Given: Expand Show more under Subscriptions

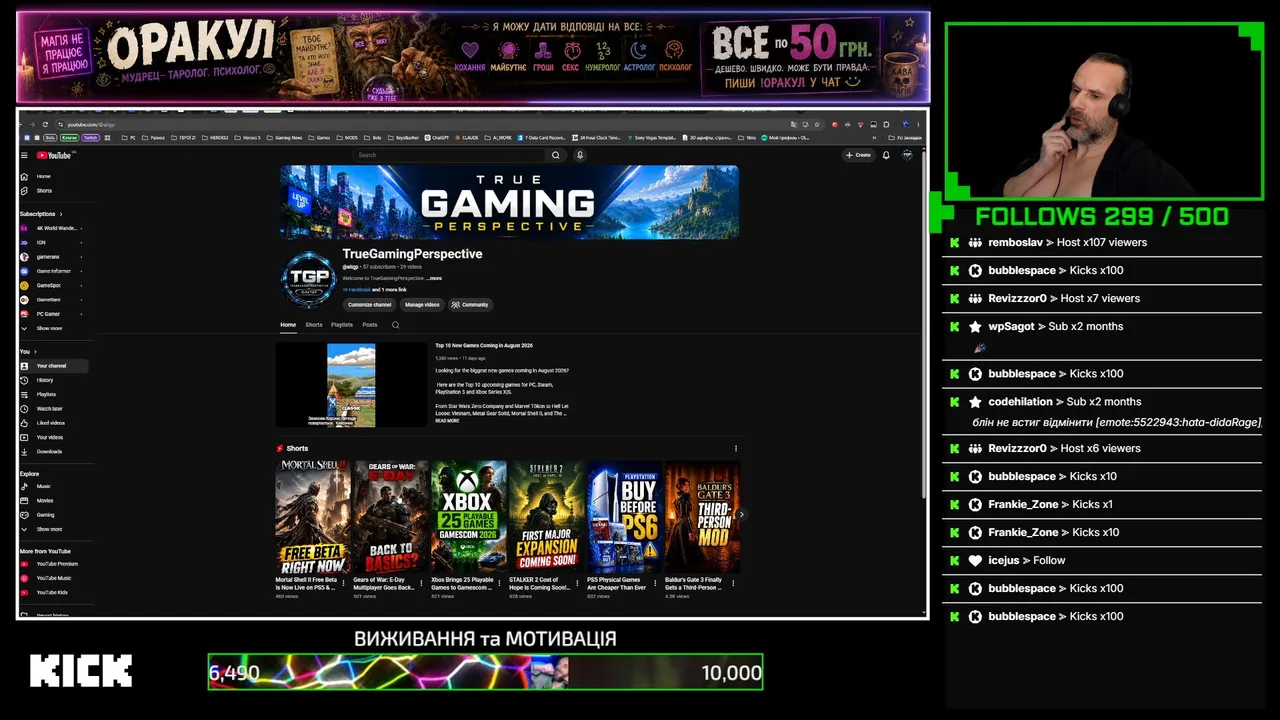Looking at the screenshot, I should click(x=52, y=328).
